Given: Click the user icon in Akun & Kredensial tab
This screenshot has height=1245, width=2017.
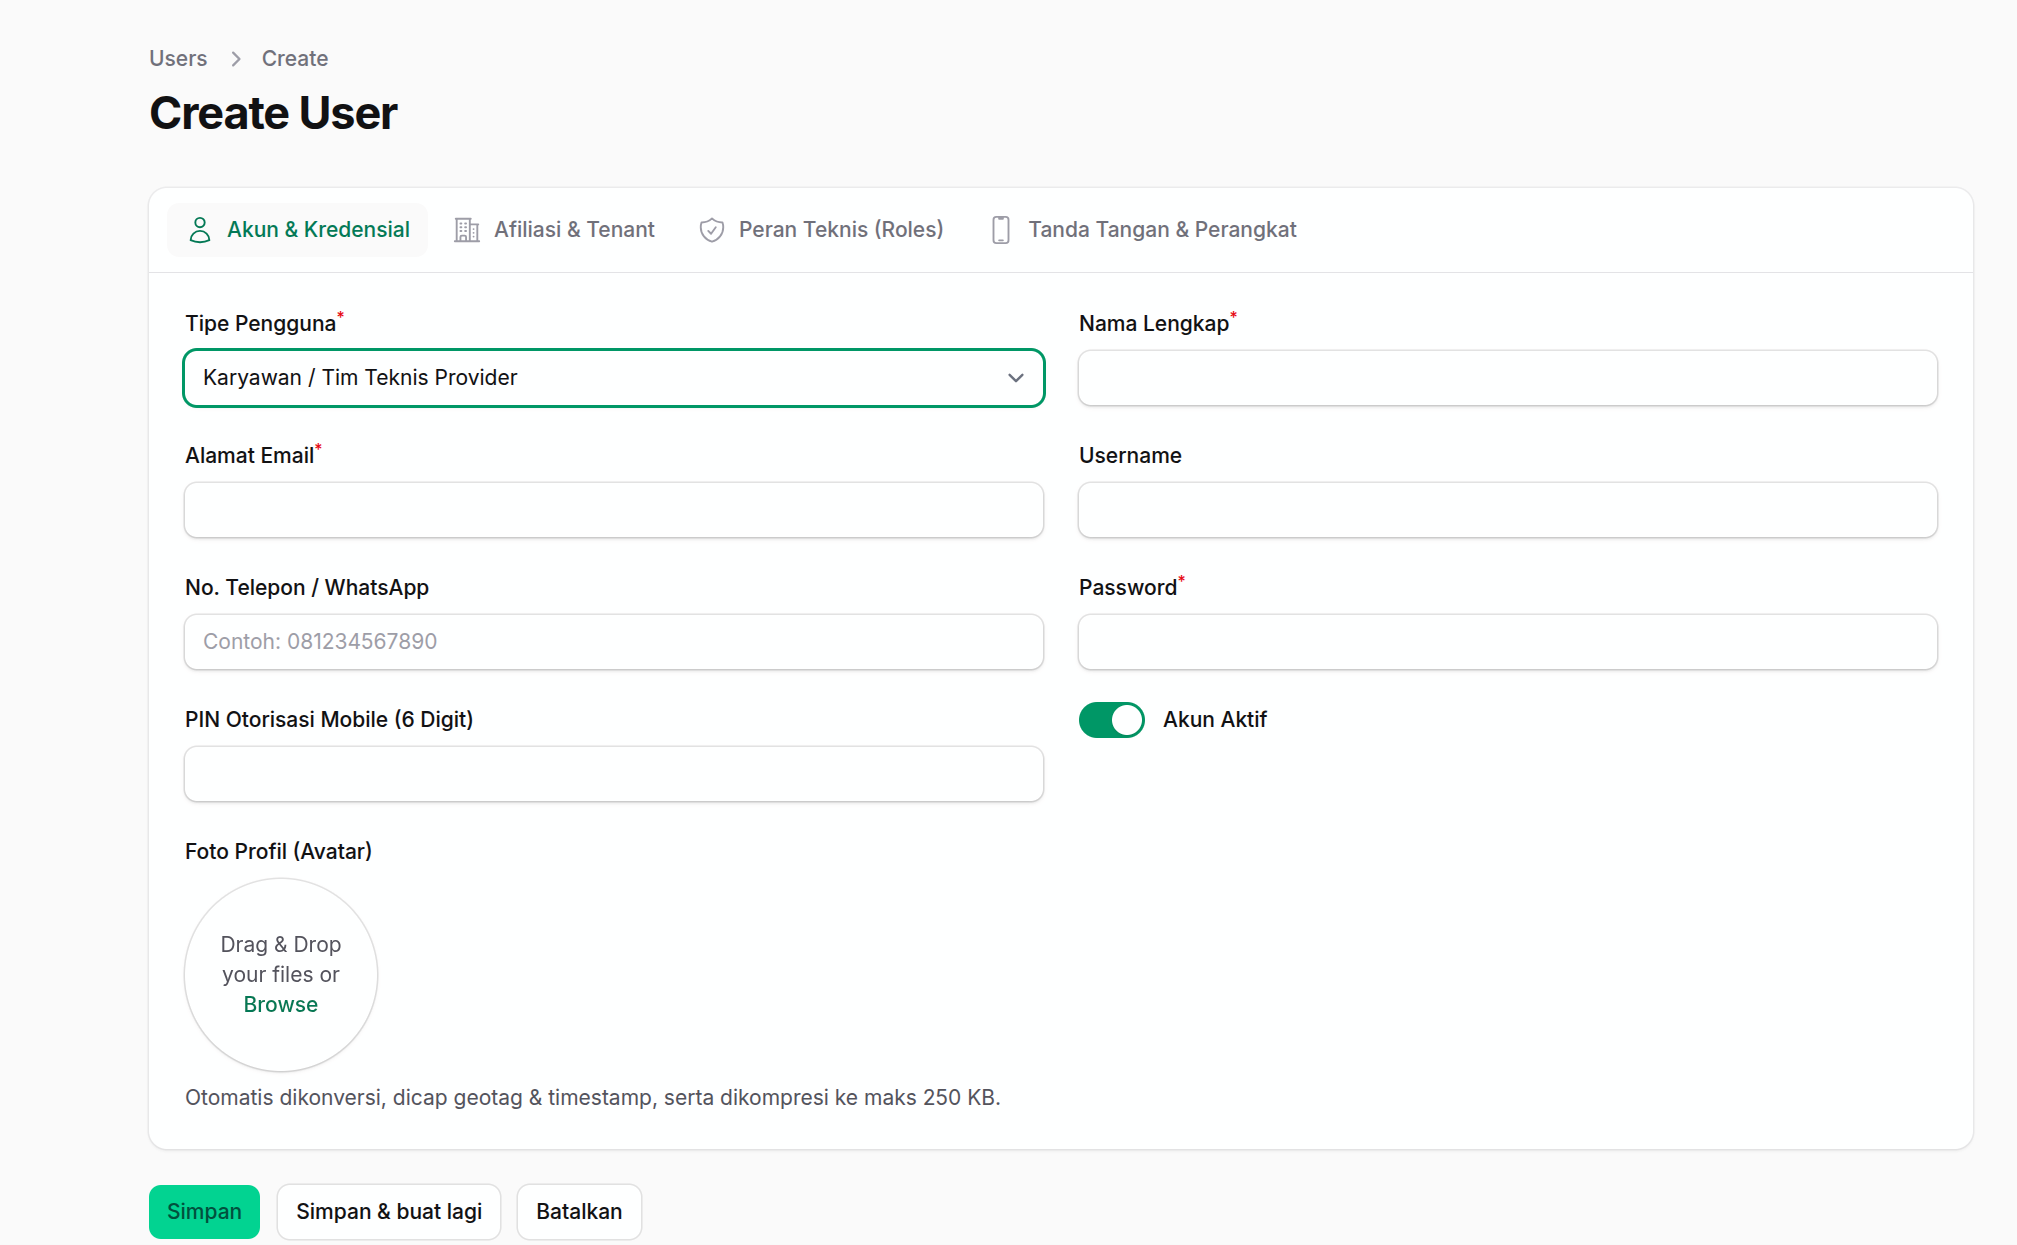Looking at the screenshot, I should (x=200, y=230).
